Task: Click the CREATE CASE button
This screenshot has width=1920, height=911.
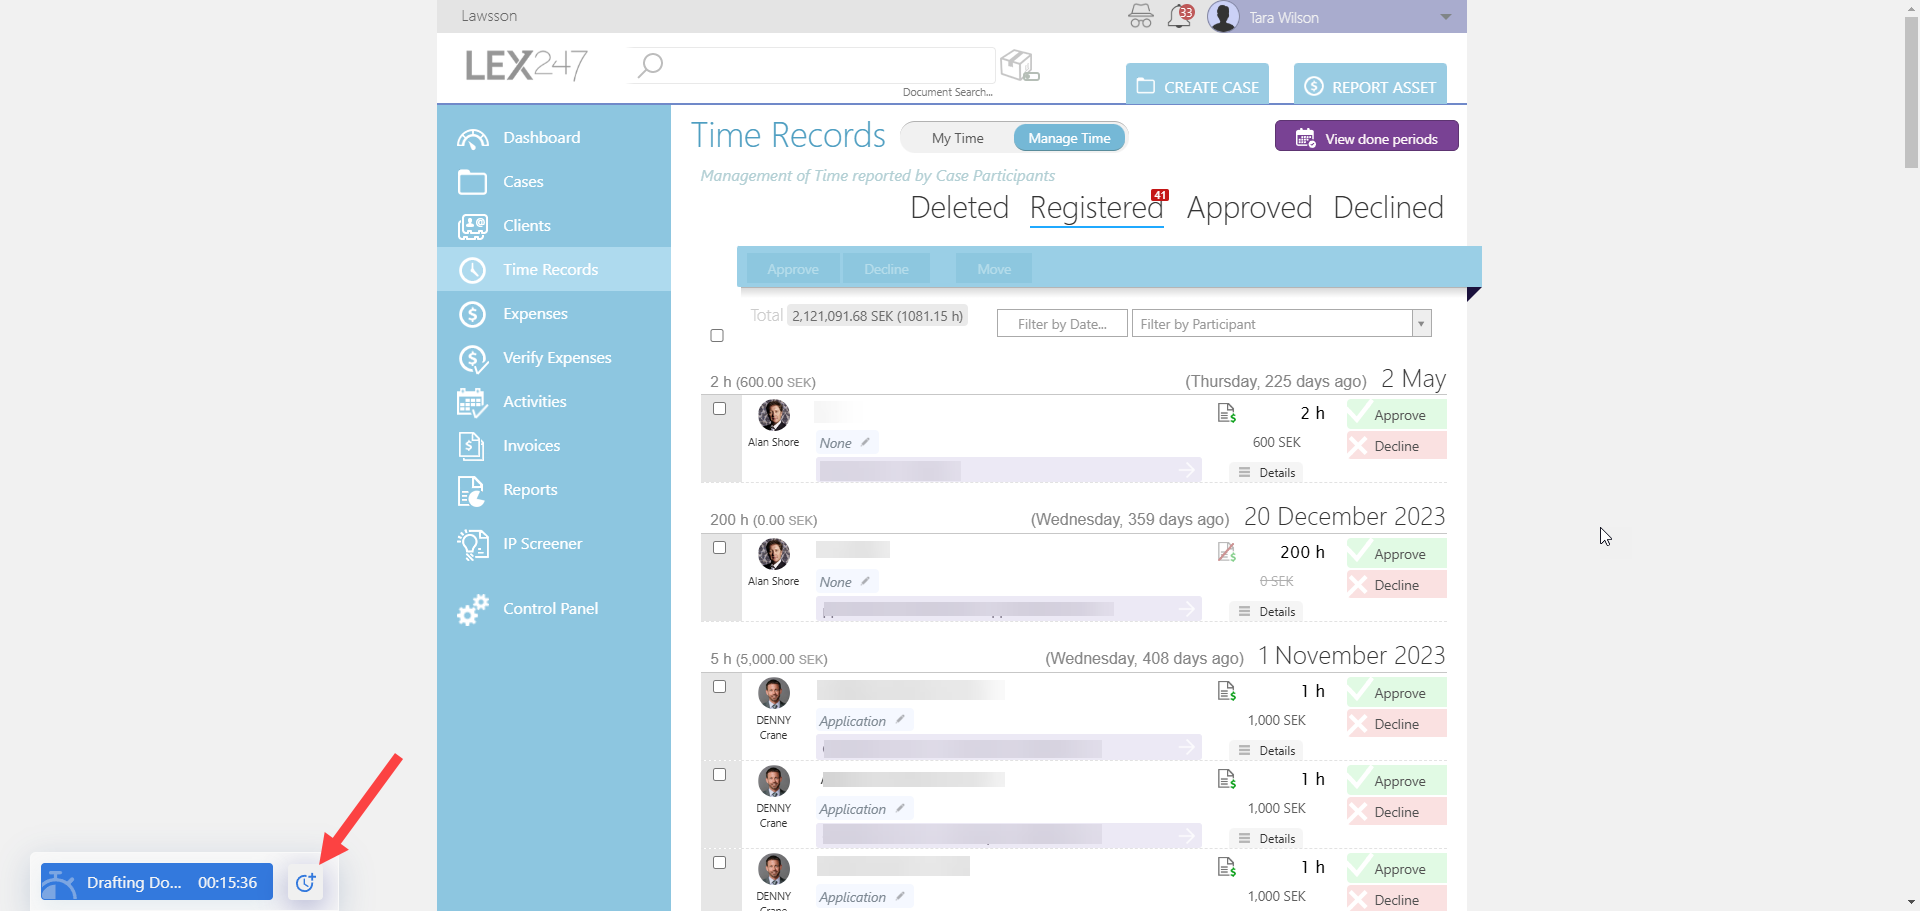Action: click(1197, 87)
